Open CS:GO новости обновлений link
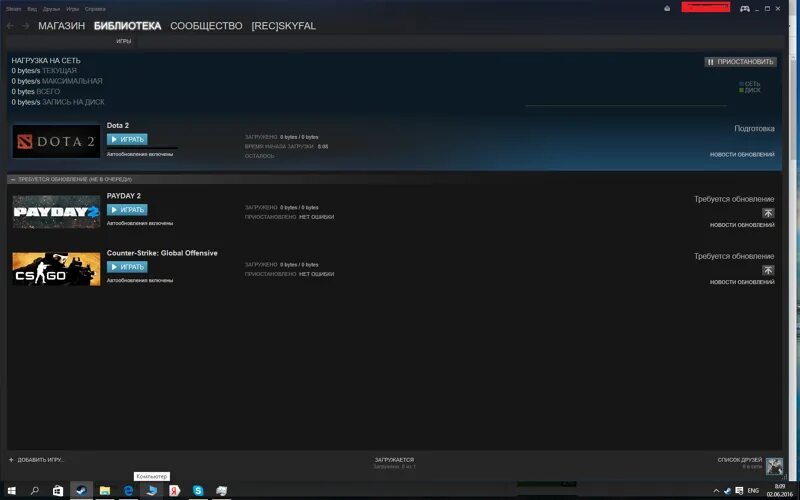 [742, 282]
